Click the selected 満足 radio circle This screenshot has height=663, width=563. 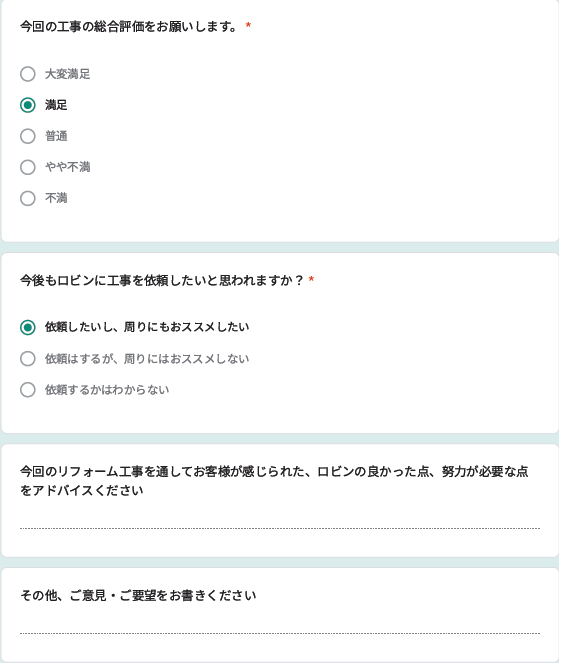28,105
